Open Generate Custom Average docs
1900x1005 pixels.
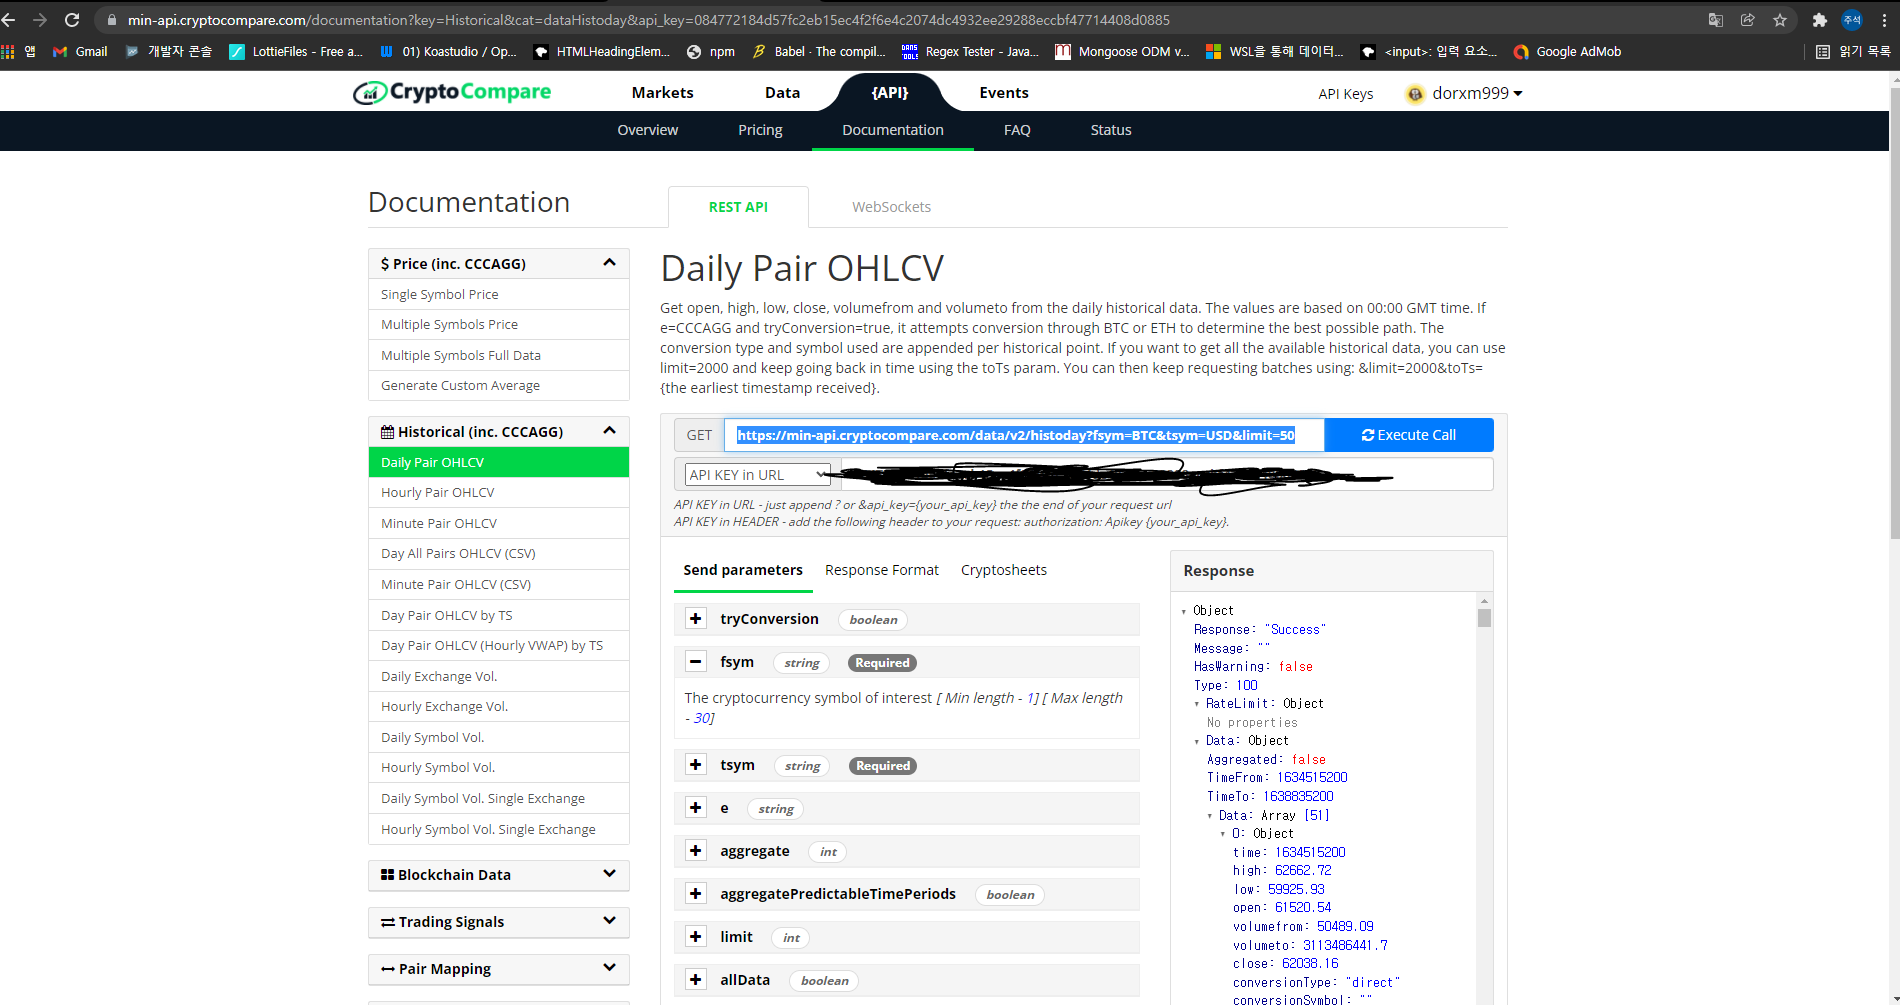[498, 385]
